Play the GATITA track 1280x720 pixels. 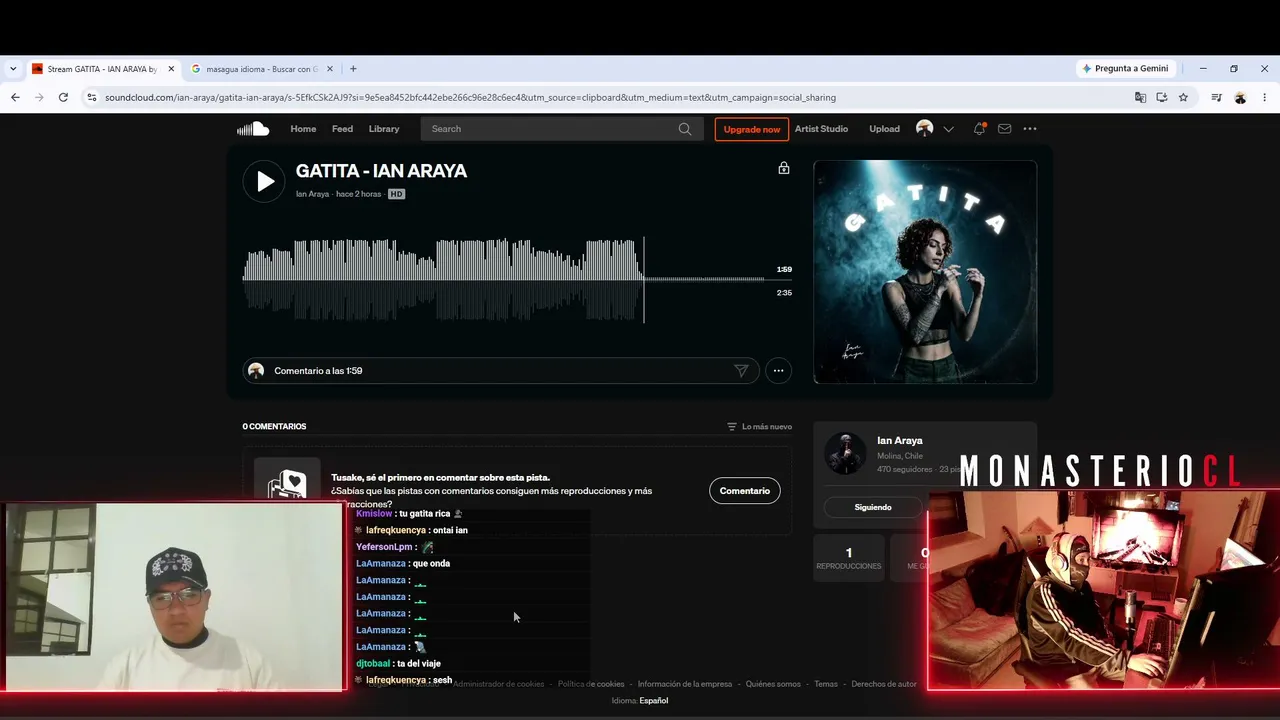(x=264, y=181)
